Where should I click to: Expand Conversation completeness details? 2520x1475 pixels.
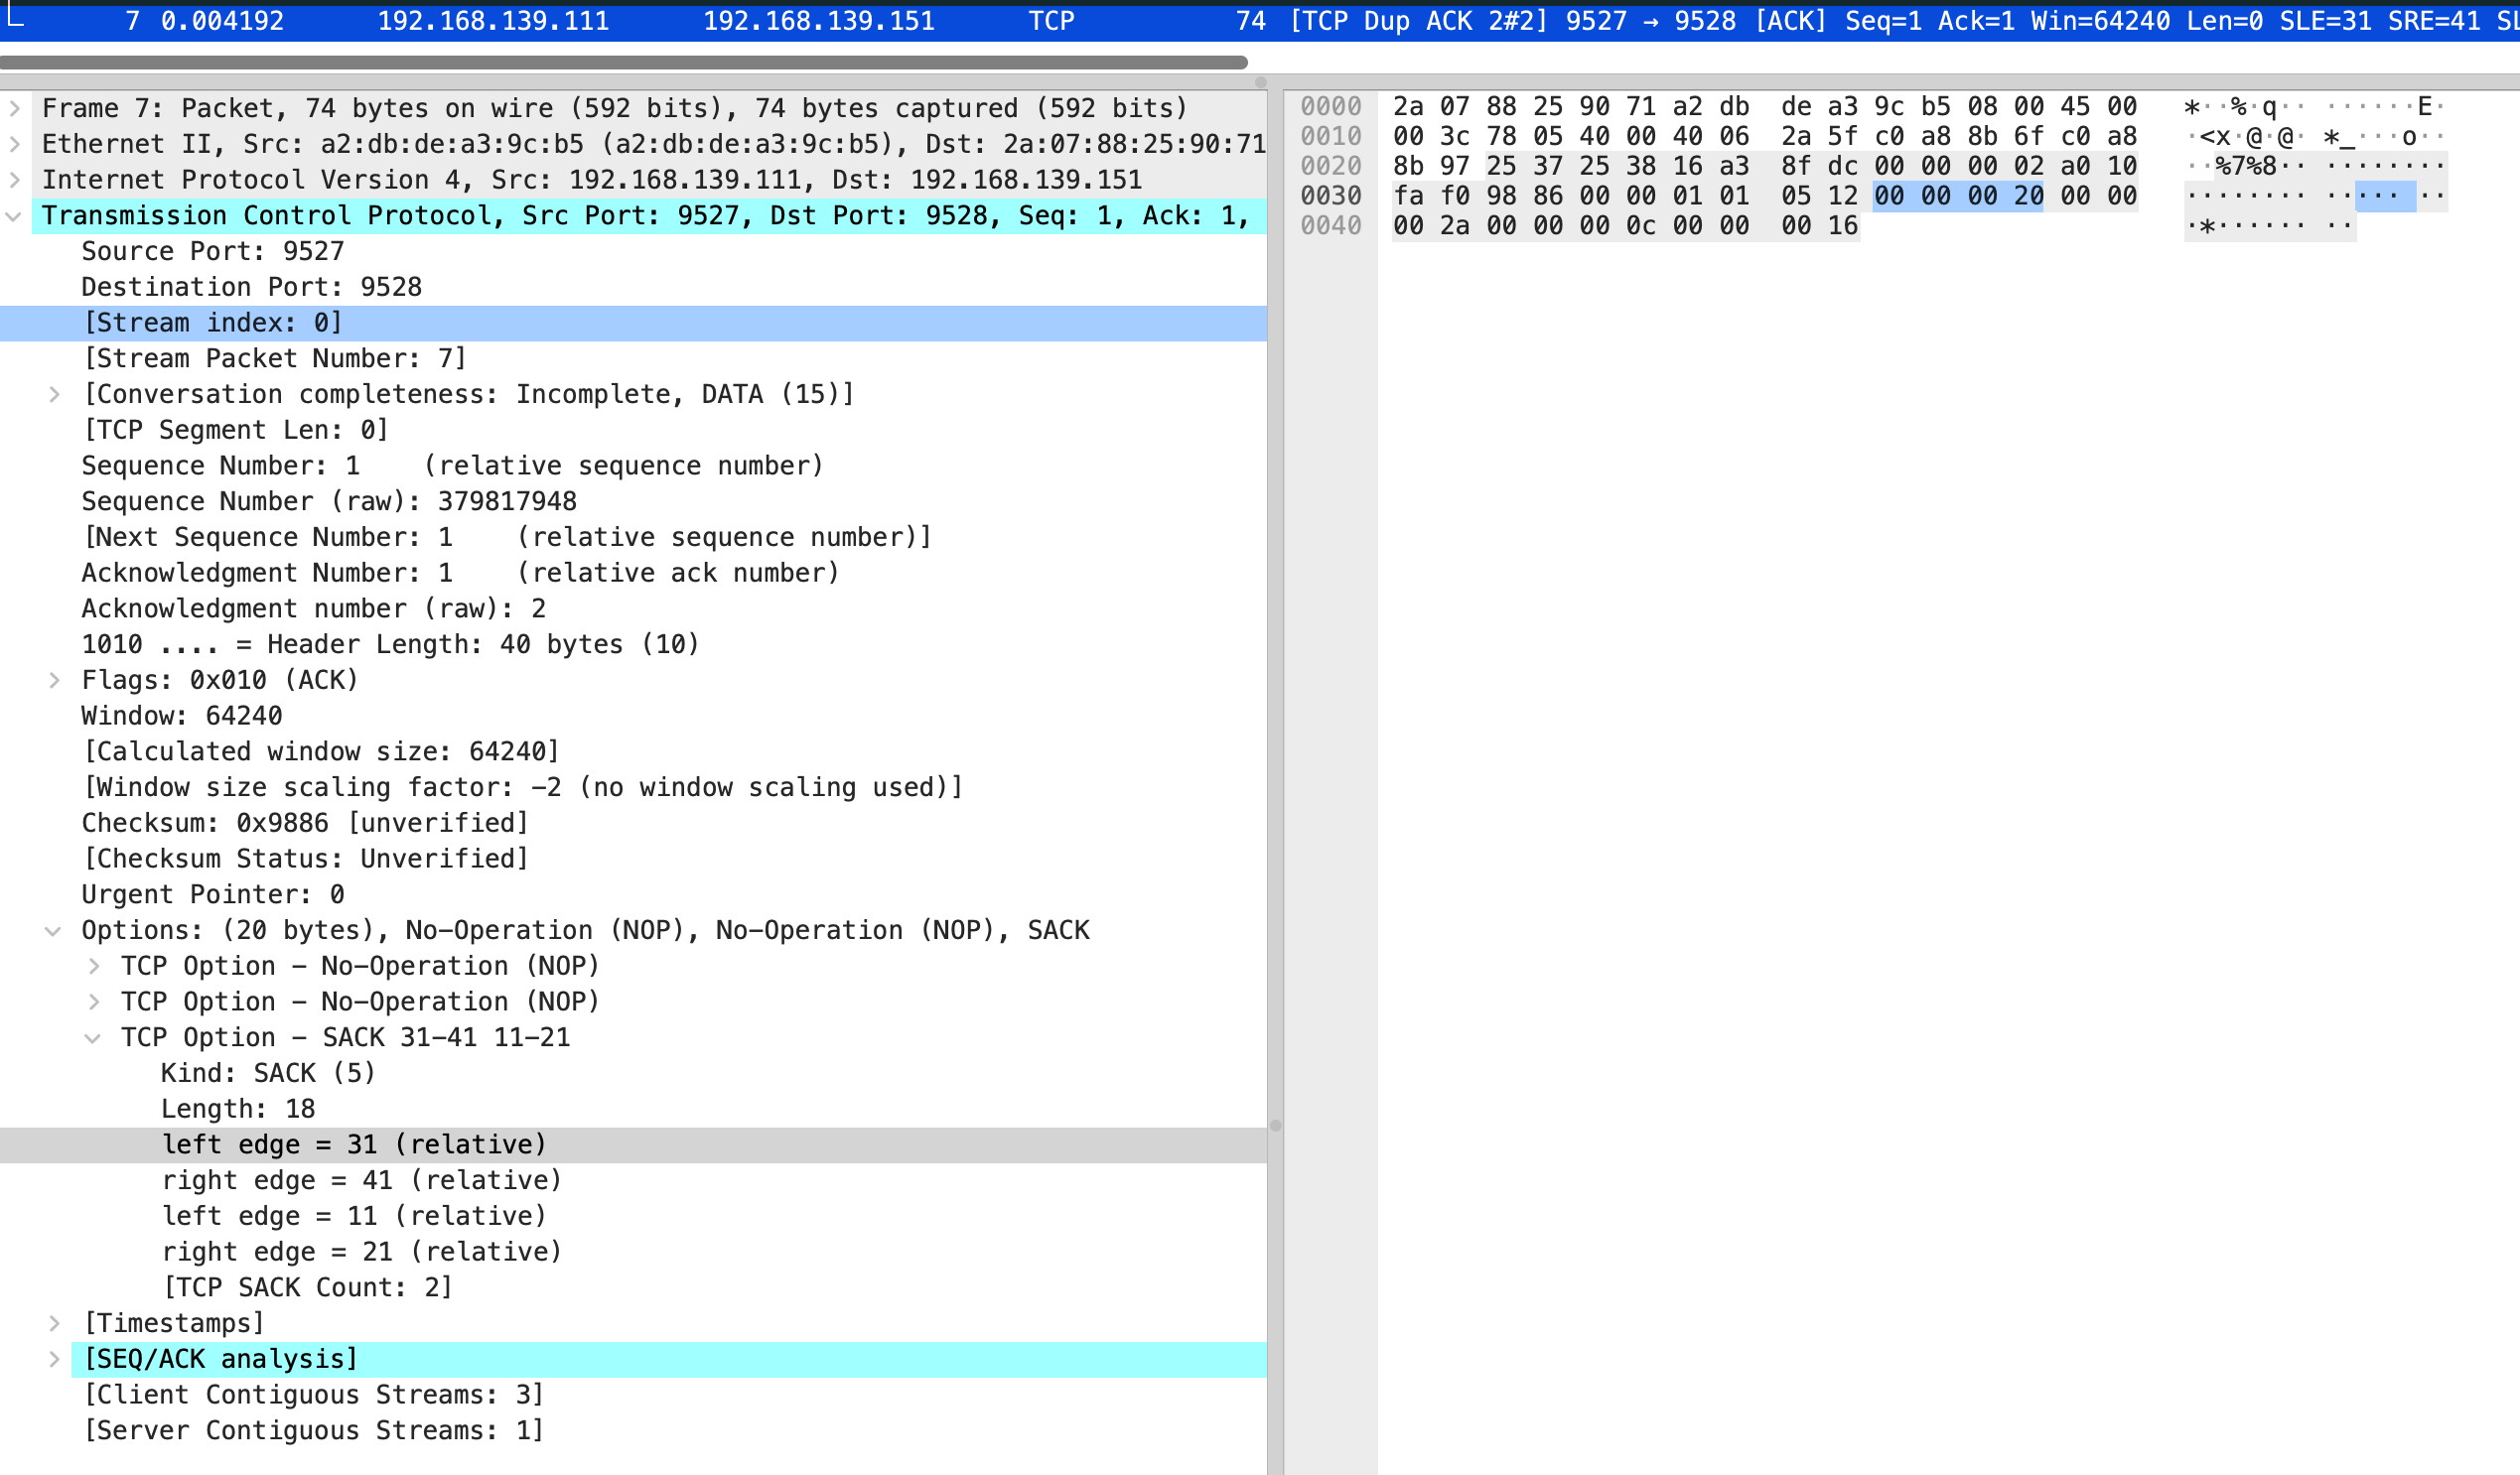click(x=55, y=395)
